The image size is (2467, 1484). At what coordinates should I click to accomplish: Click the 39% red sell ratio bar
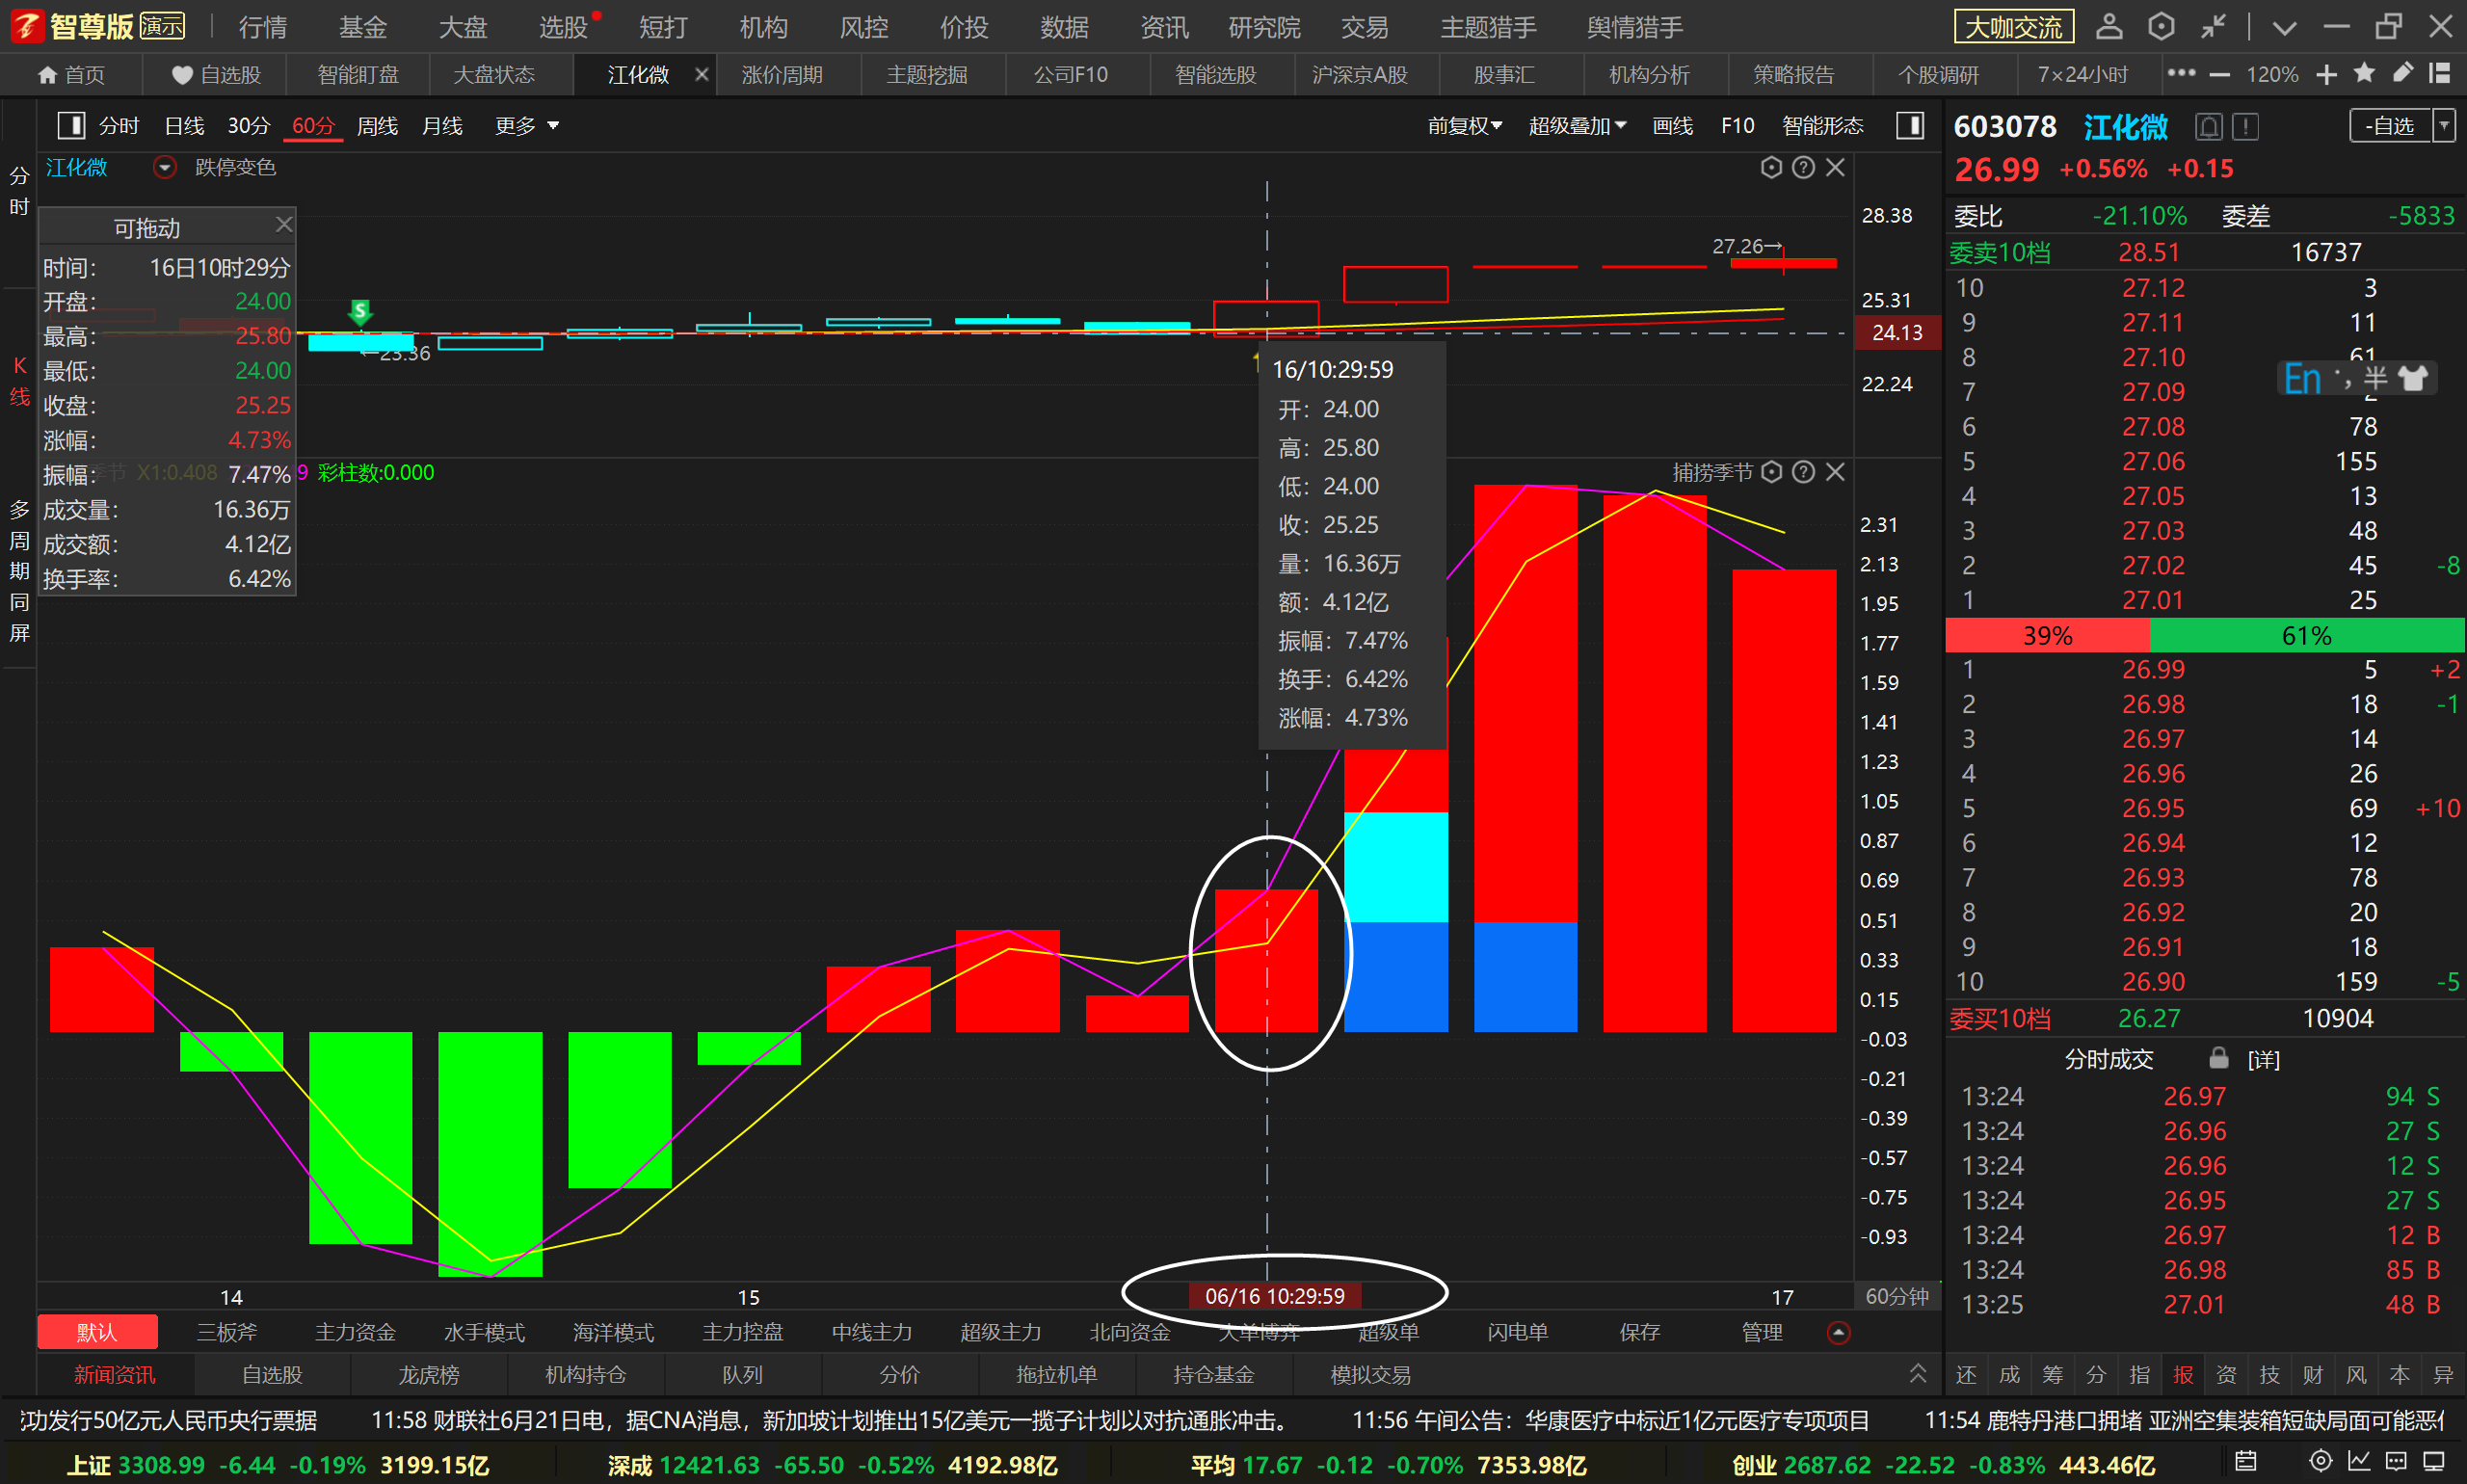2047,635
